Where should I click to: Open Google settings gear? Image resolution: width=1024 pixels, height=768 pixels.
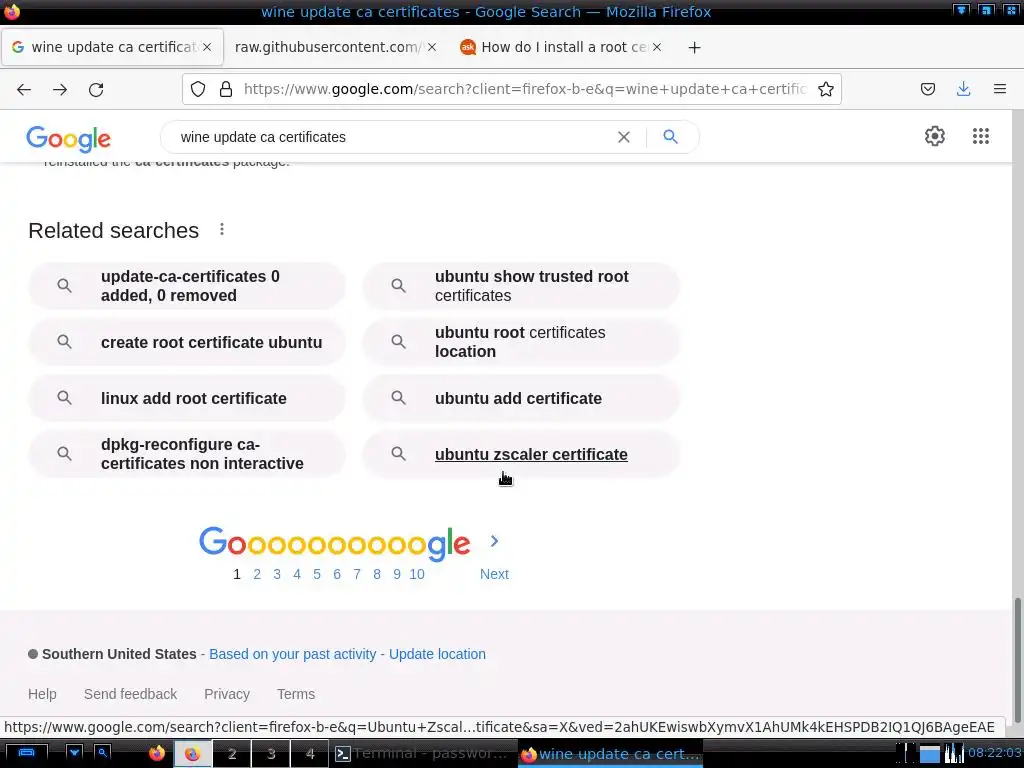click(935, 136)
